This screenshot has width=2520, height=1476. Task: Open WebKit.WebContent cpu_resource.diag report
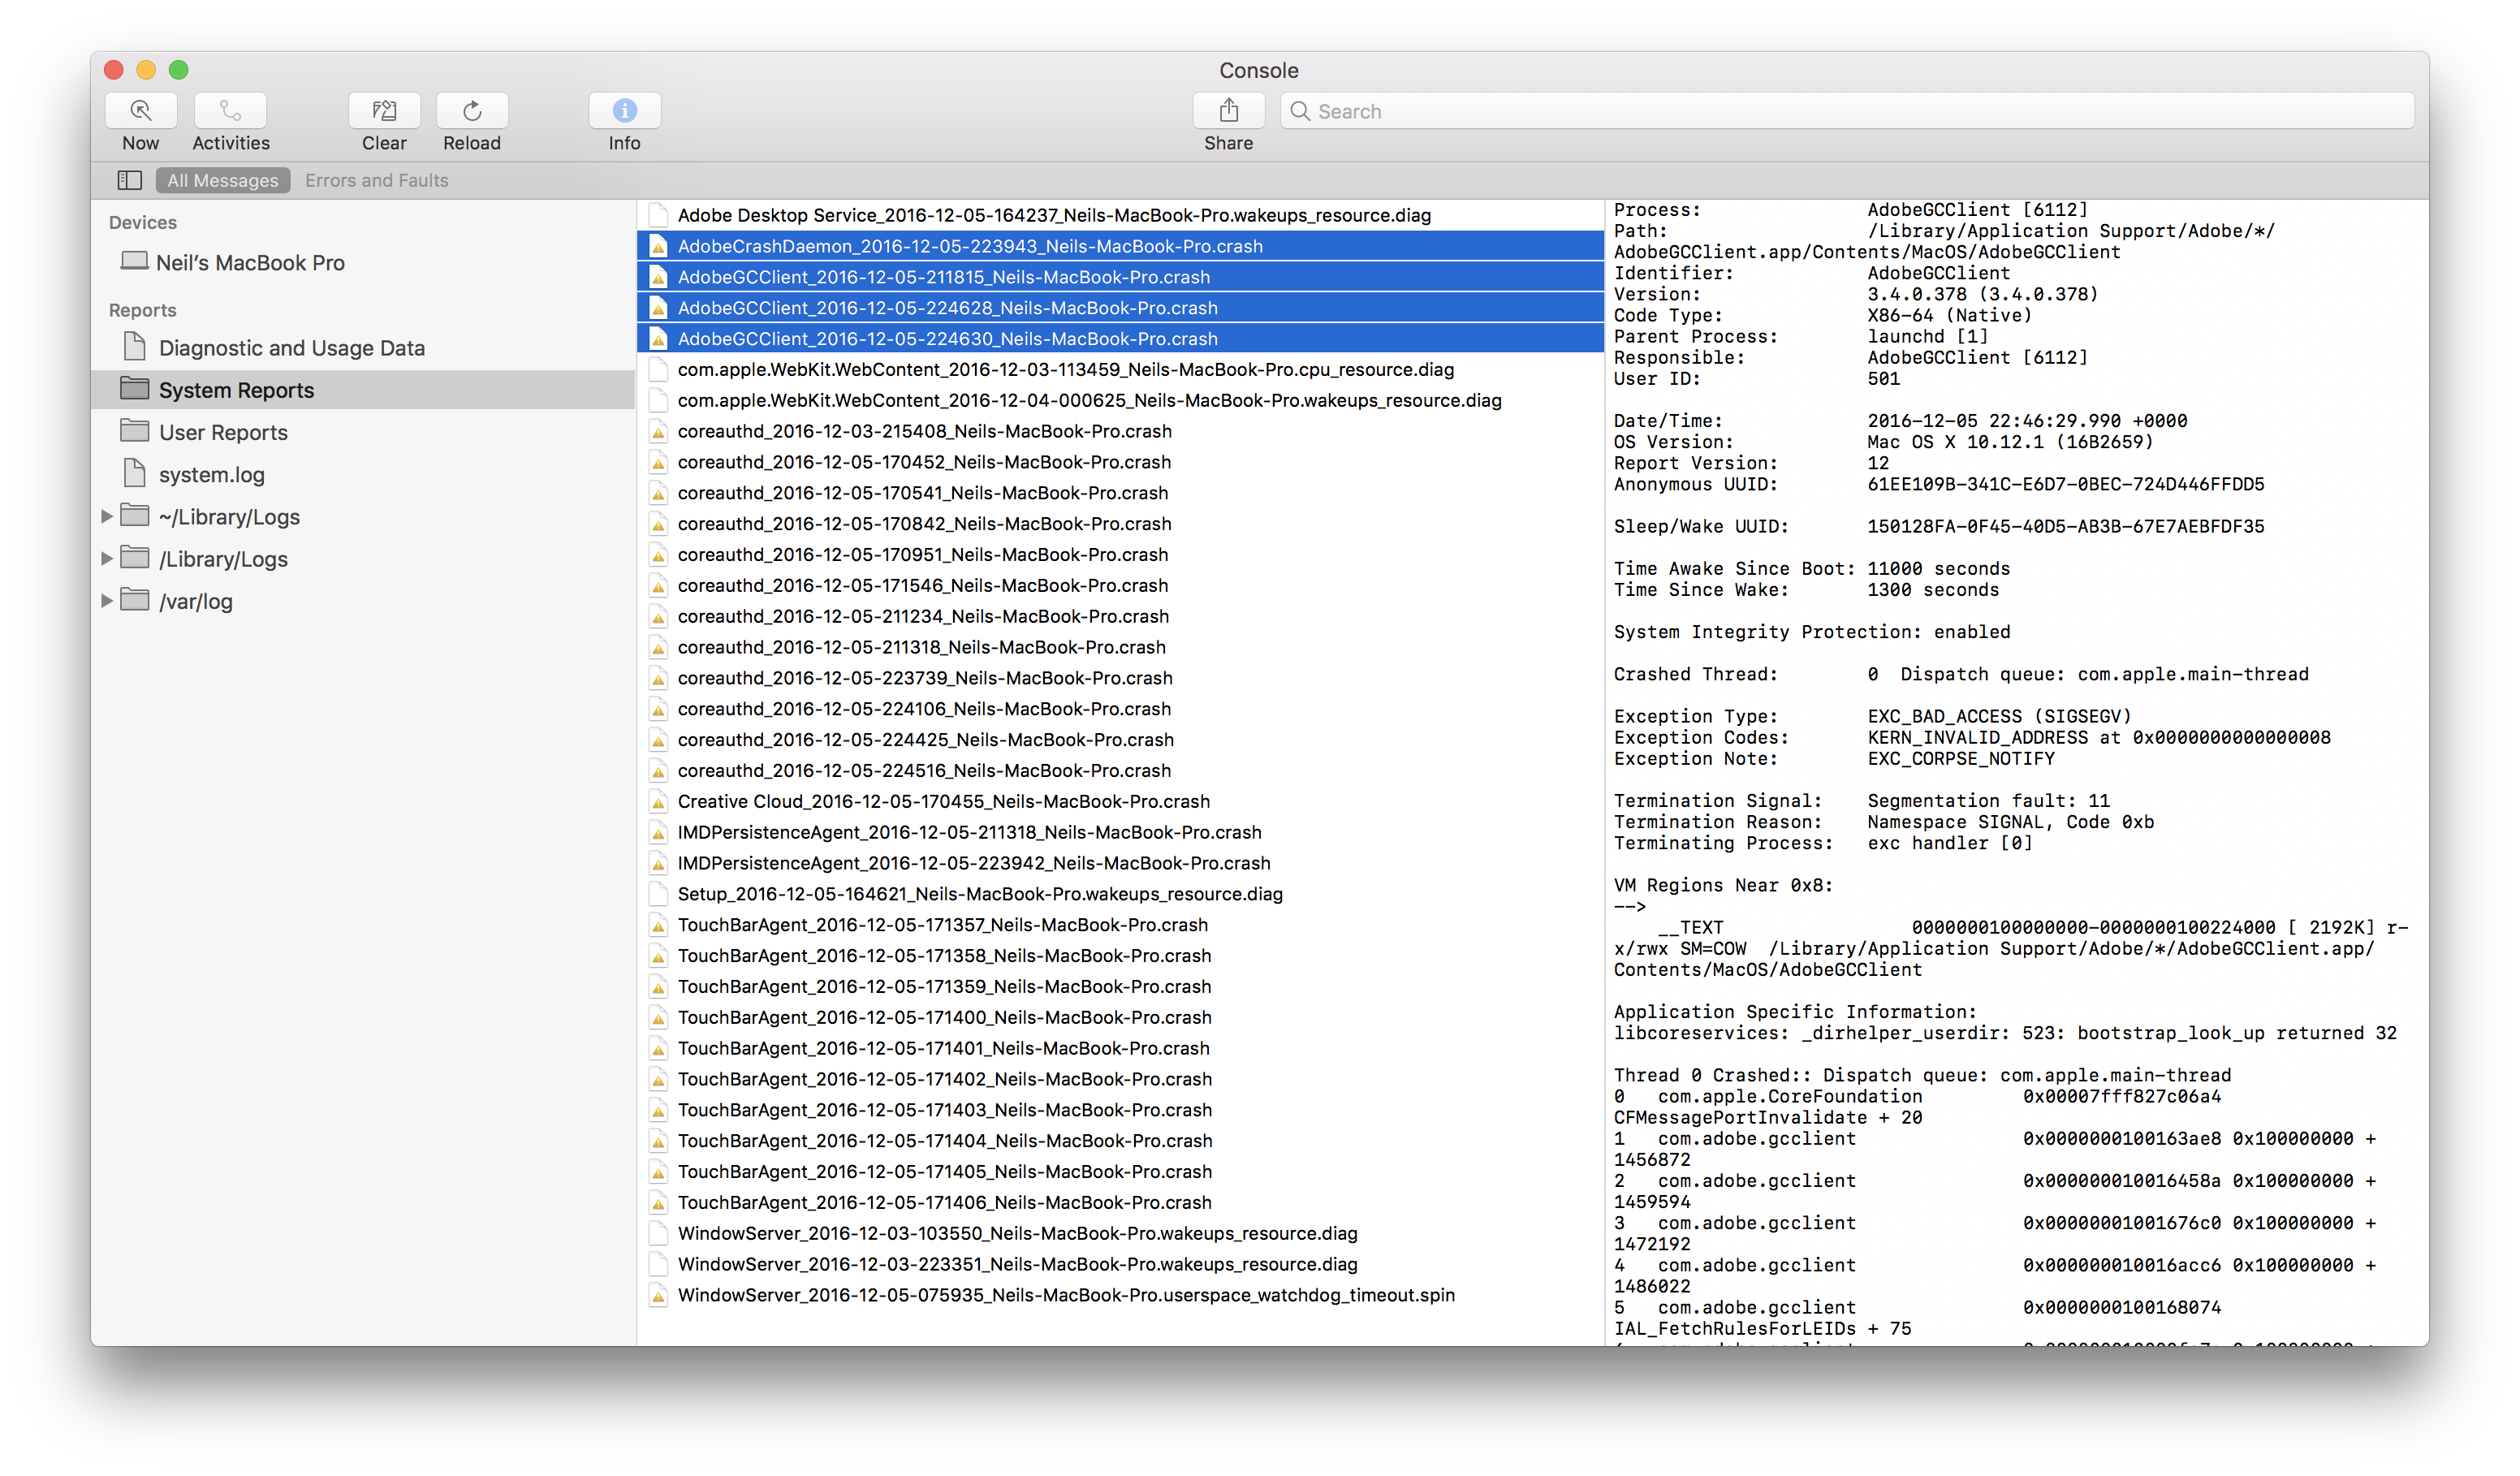pos(1120,370)
